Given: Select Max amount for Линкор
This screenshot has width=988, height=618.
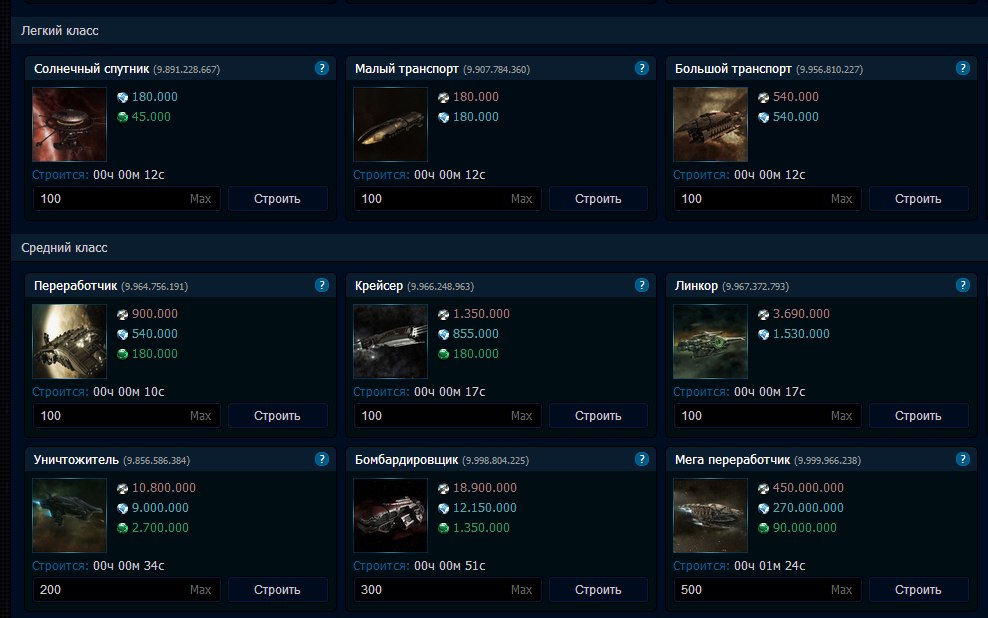Looking at the screenshot, I should (x=841, y=416).
